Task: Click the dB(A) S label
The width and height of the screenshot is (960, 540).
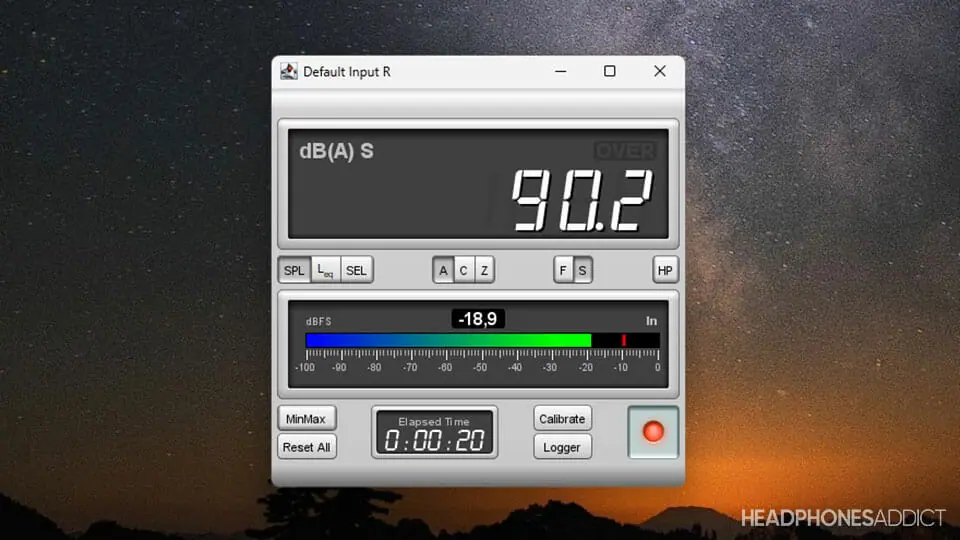Action: pos(336,151)
